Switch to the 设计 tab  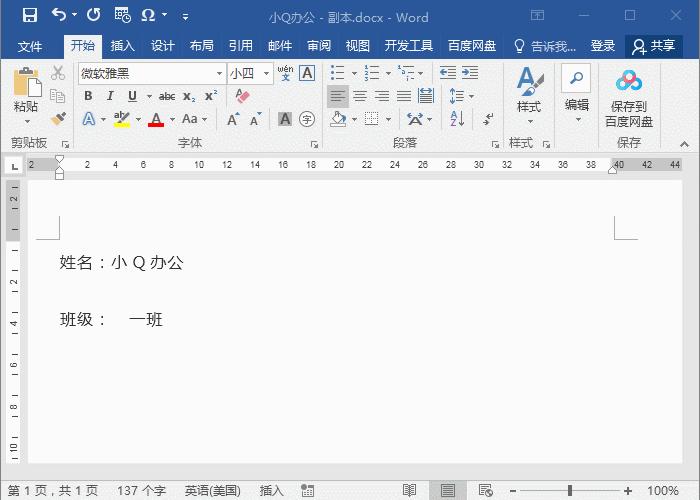162,46
